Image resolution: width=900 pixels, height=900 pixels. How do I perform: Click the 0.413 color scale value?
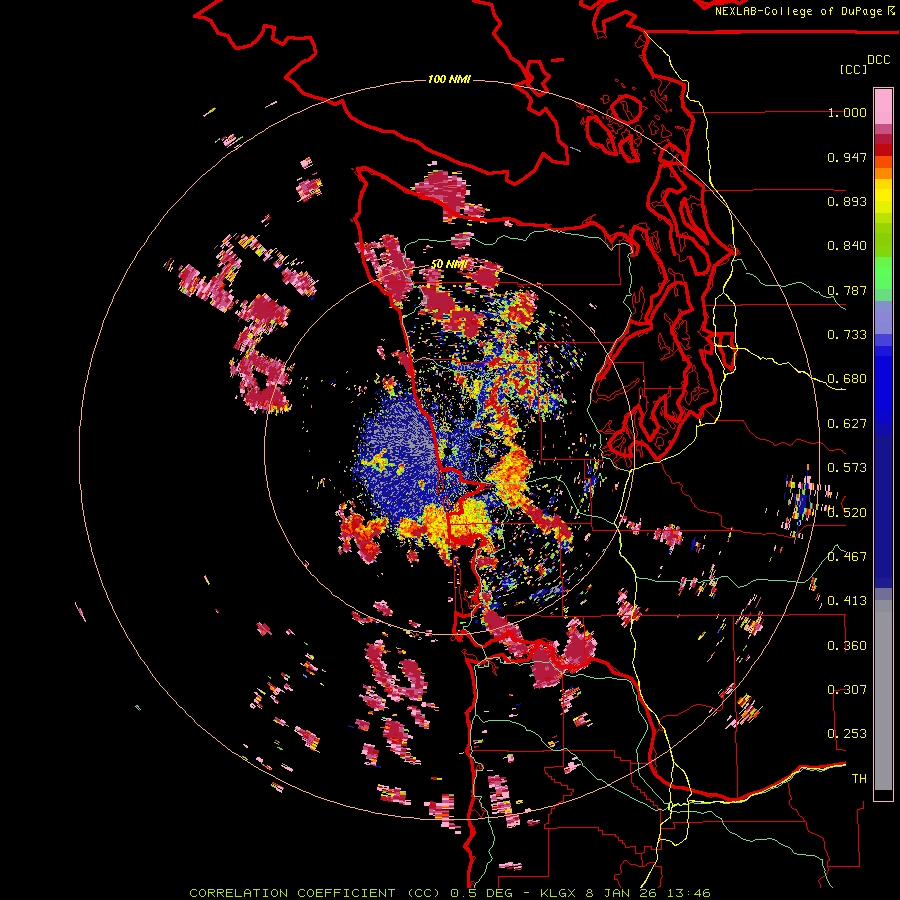847,601
